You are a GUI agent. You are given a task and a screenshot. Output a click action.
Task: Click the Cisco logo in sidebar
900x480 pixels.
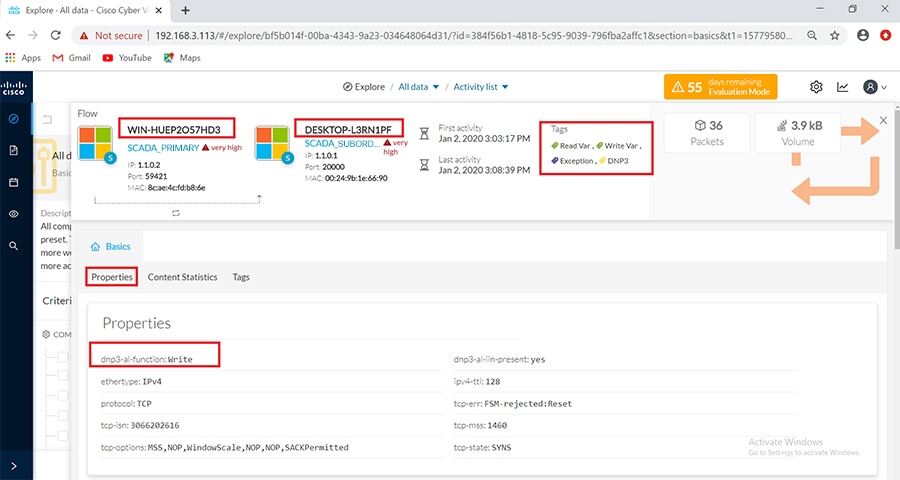13,87
